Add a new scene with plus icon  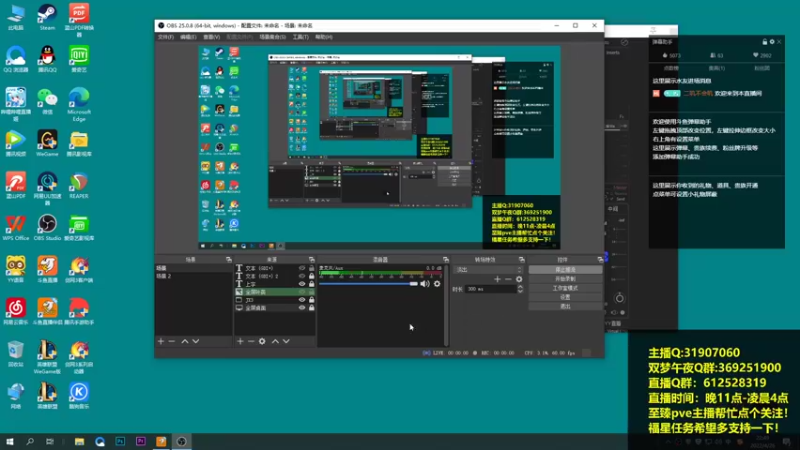[161, 341]
